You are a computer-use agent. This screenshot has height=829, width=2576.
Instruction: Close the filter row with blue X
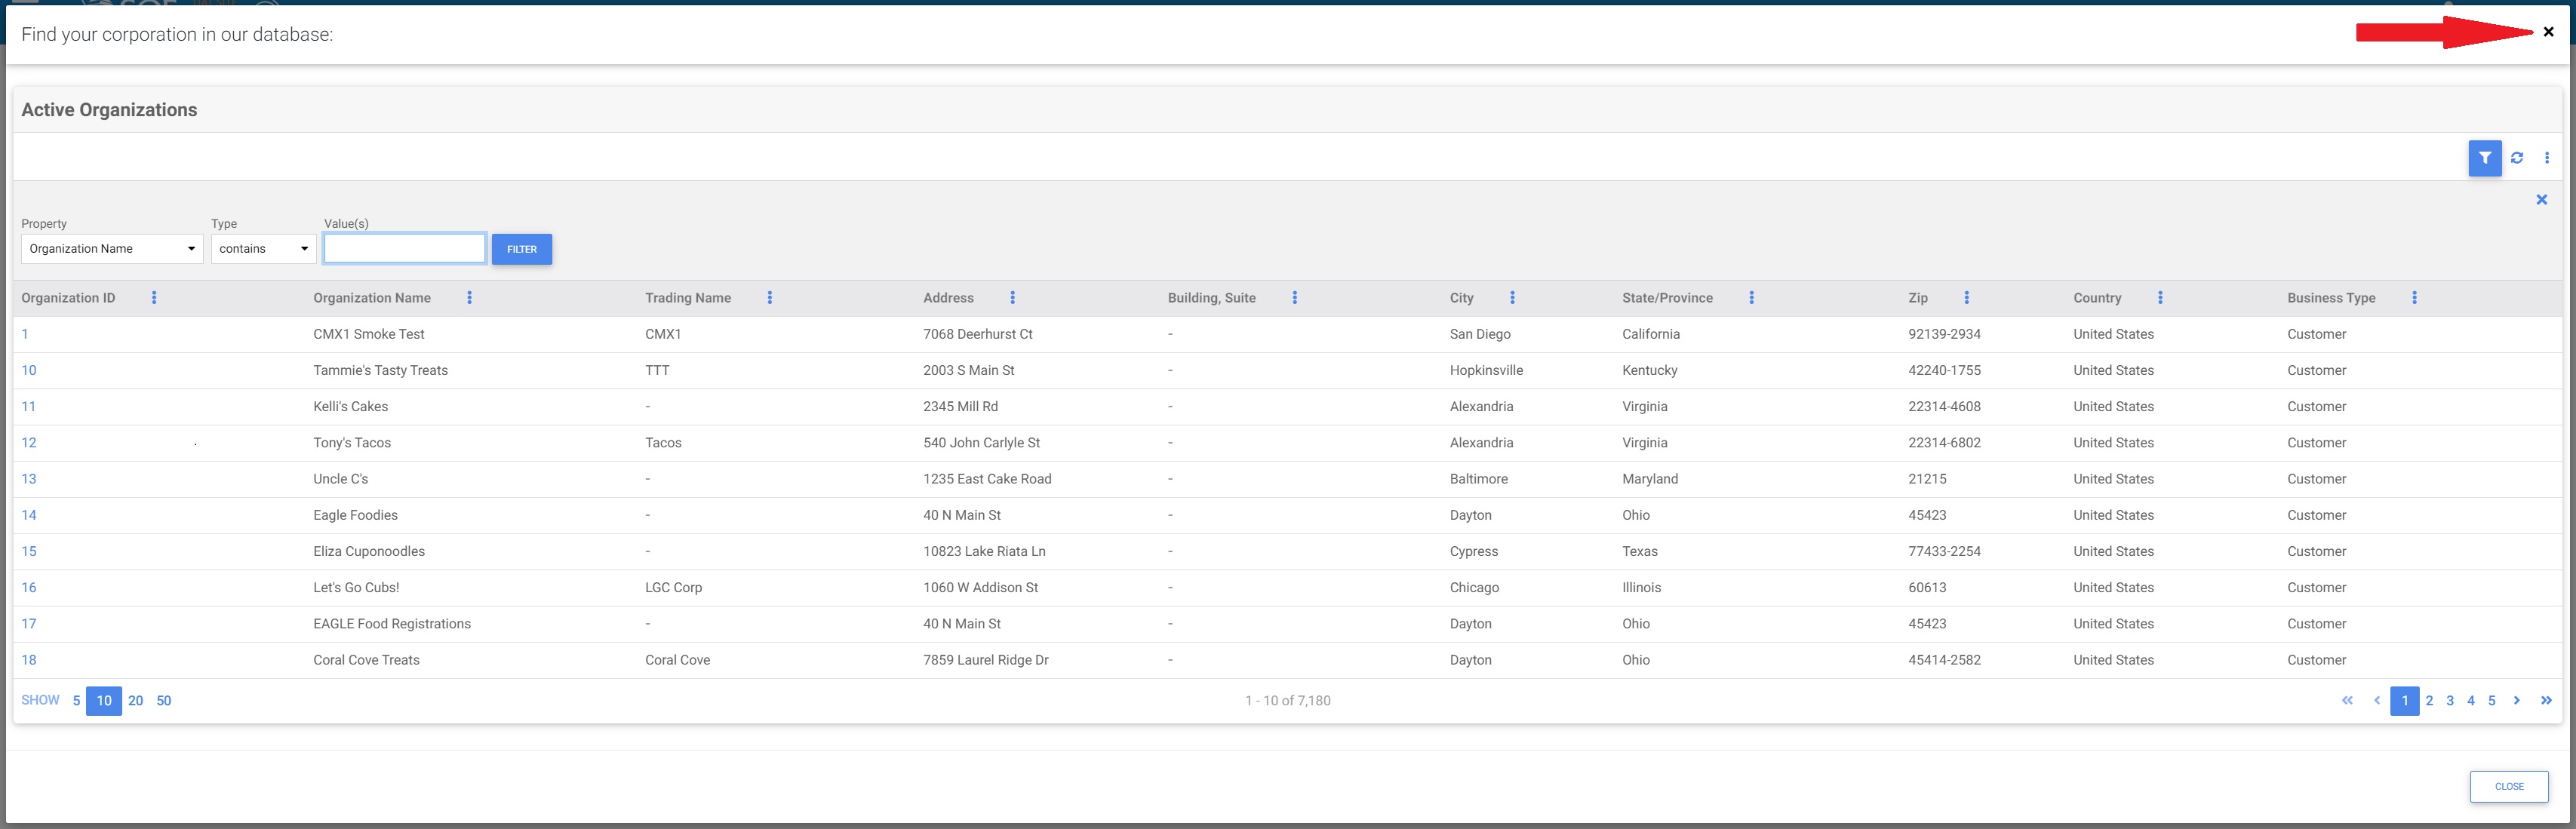(x=2541, y=200)
